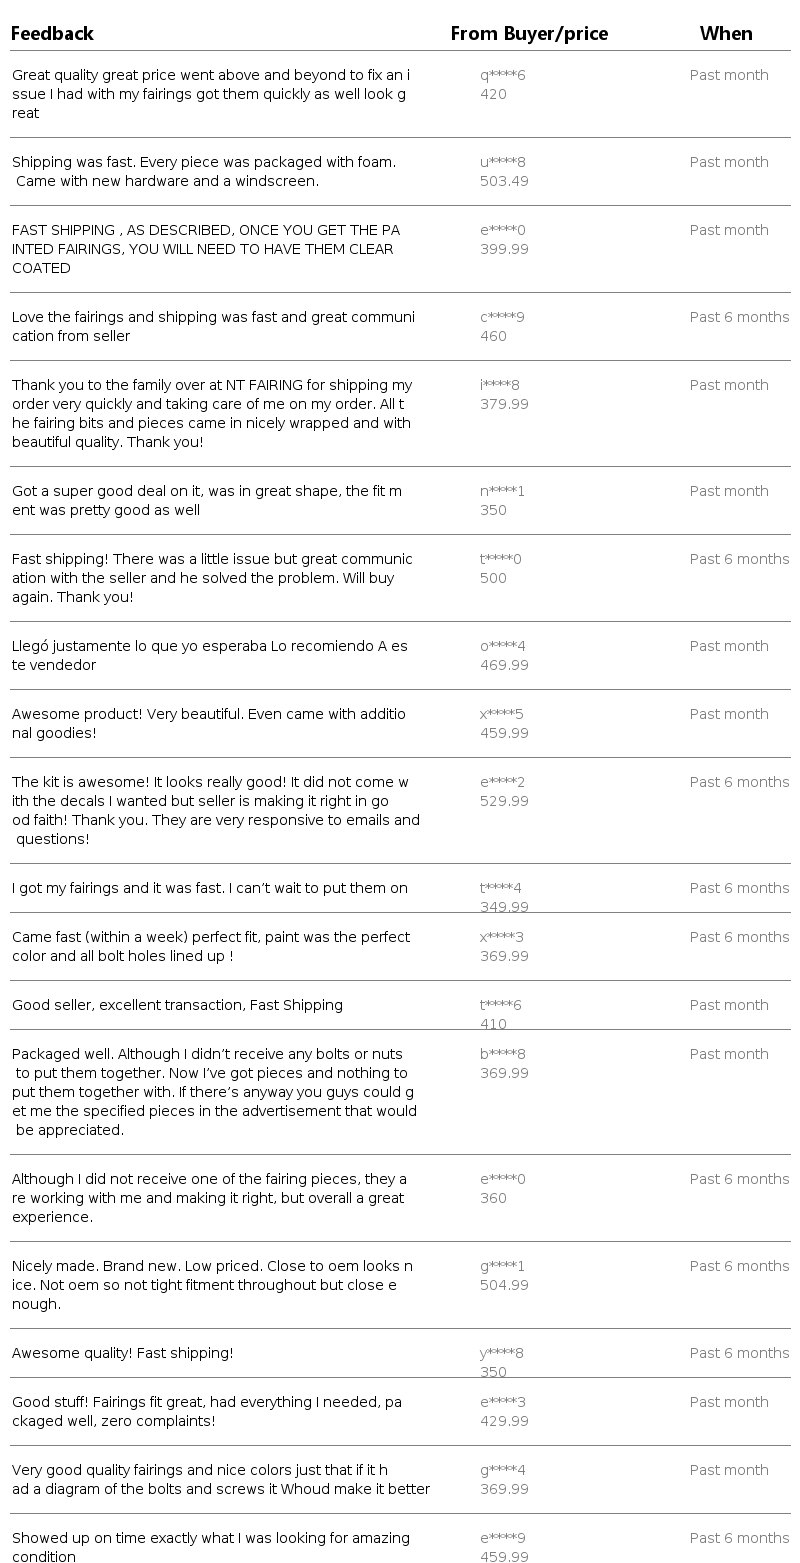Select buyer b****8
Screen dimensions: 800x1563
pos(502,1055)
